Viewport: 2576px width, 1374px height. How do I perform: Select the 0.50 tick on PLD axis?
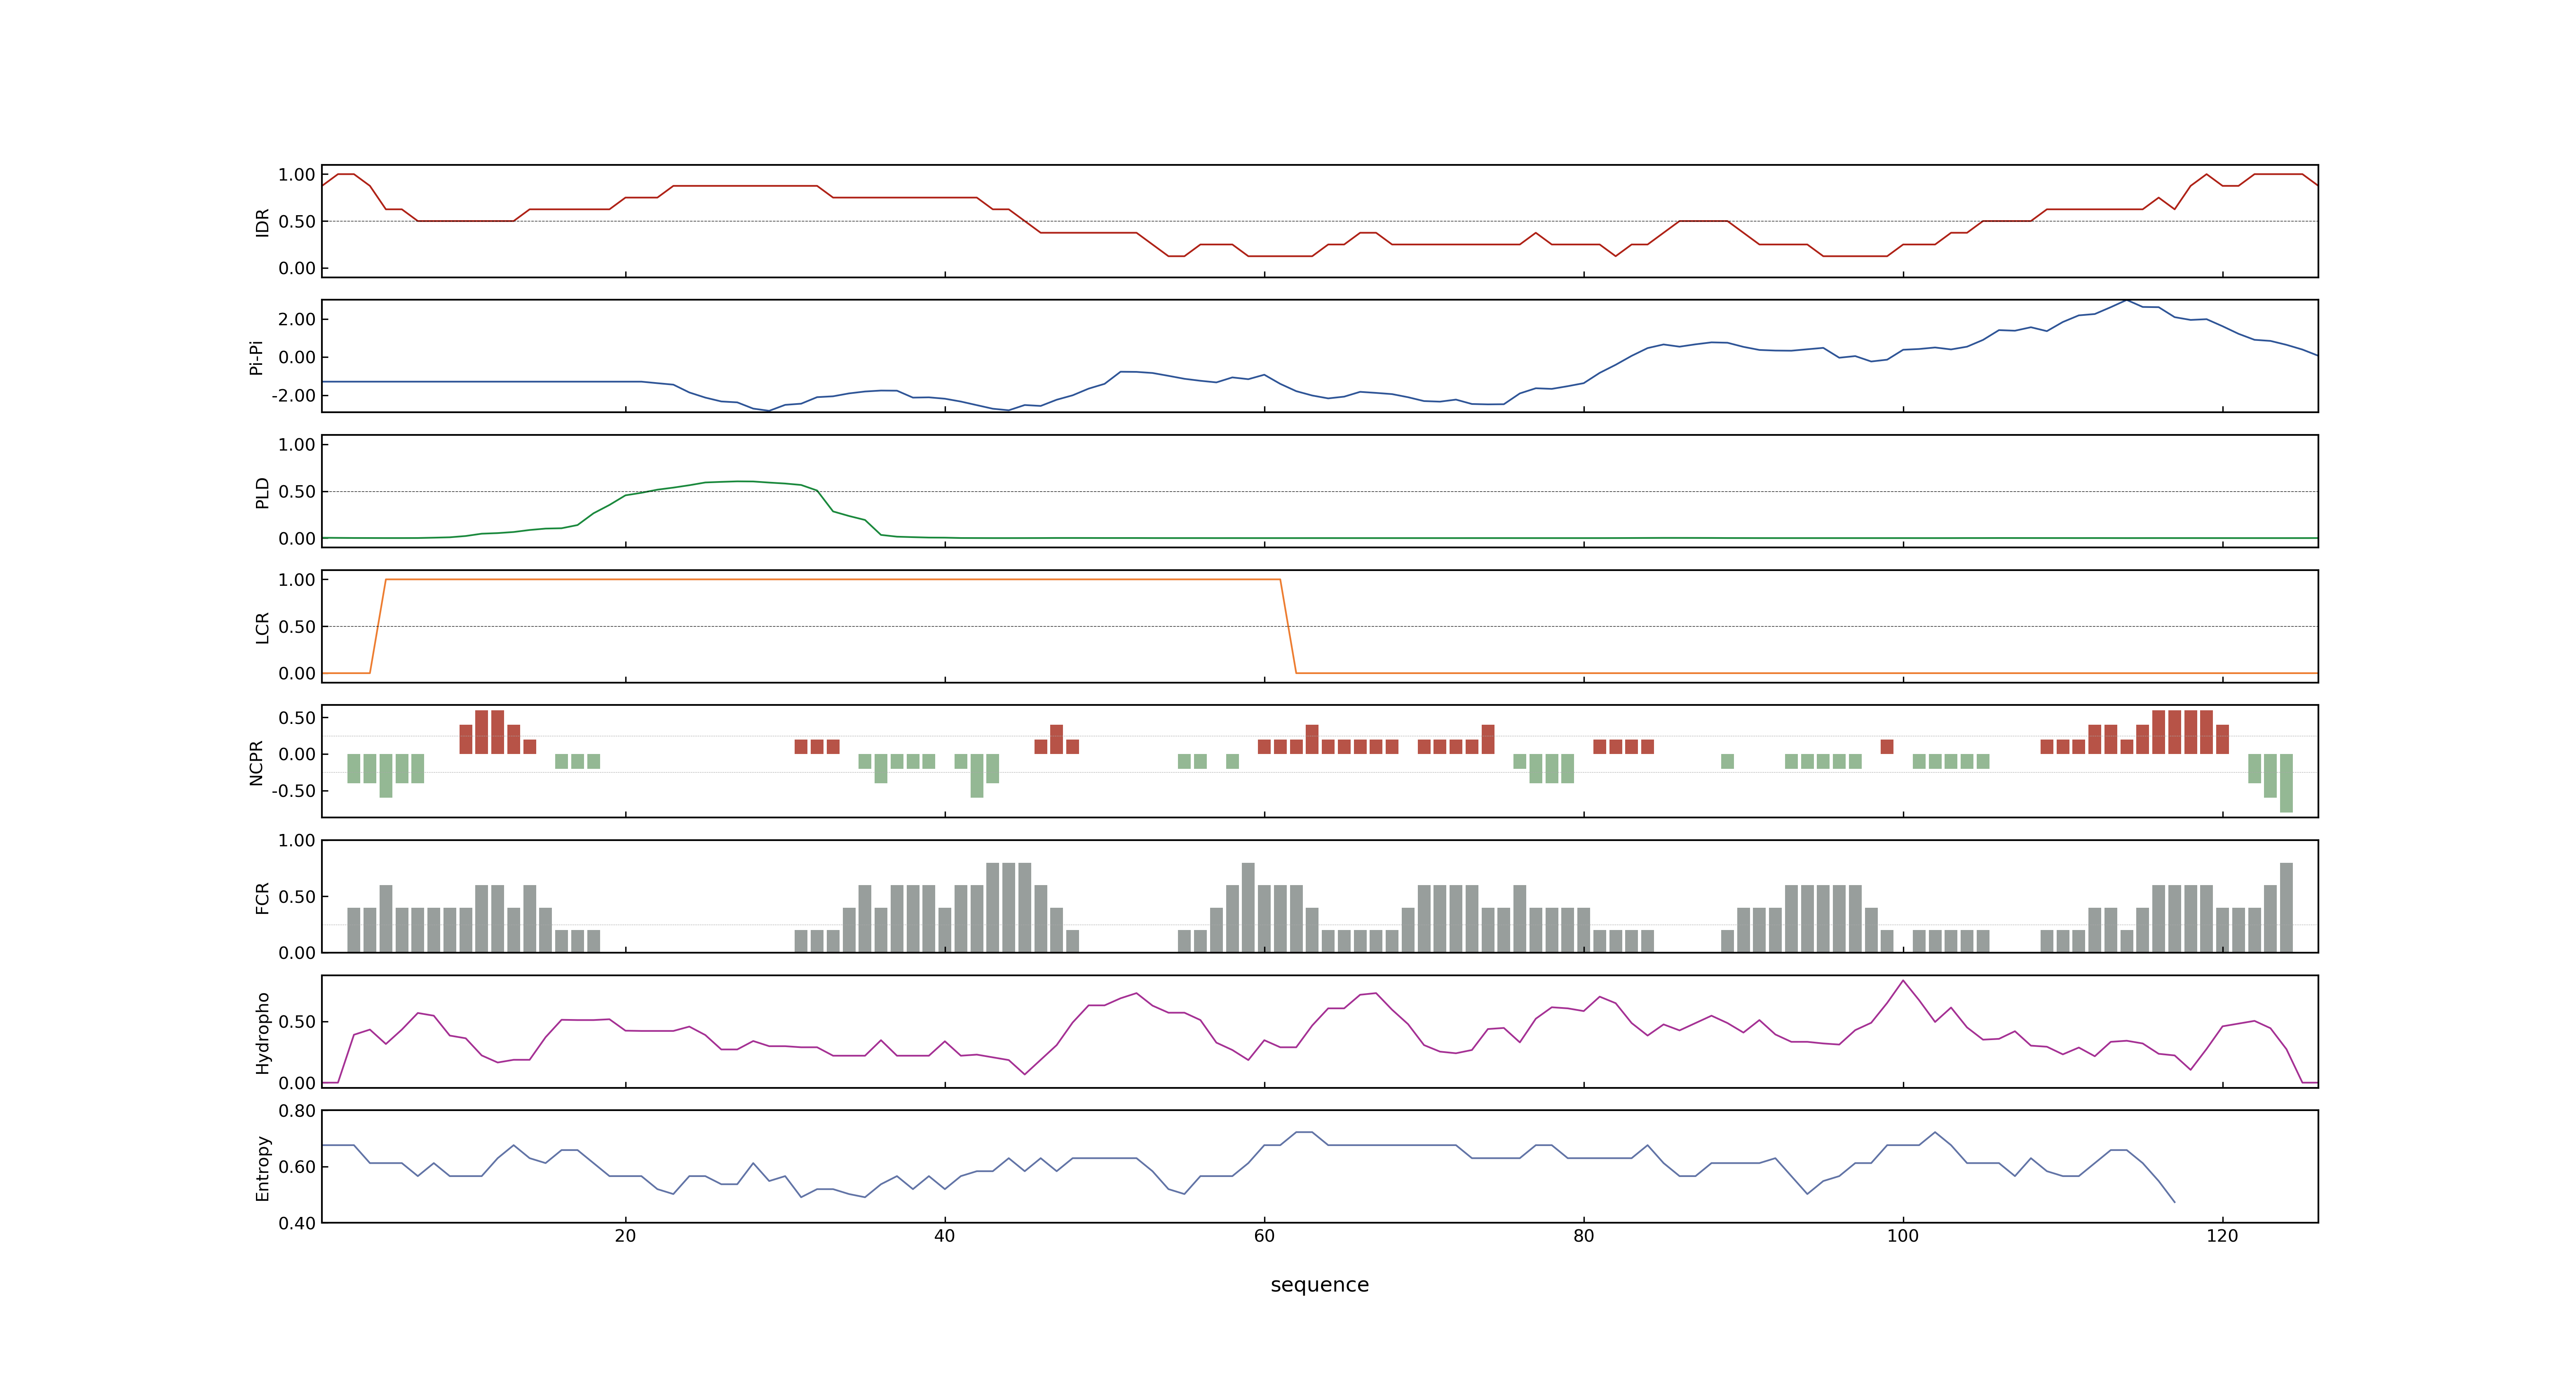click(x=297, y=491)
